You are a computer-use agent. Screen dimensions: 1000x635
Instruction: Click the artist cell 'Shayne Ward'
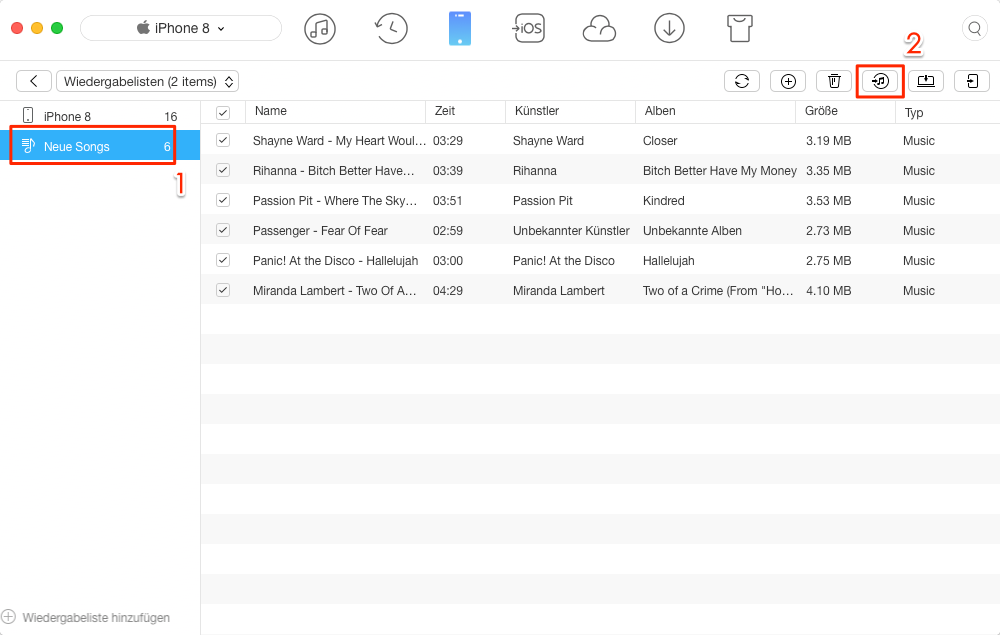[548, 141]
